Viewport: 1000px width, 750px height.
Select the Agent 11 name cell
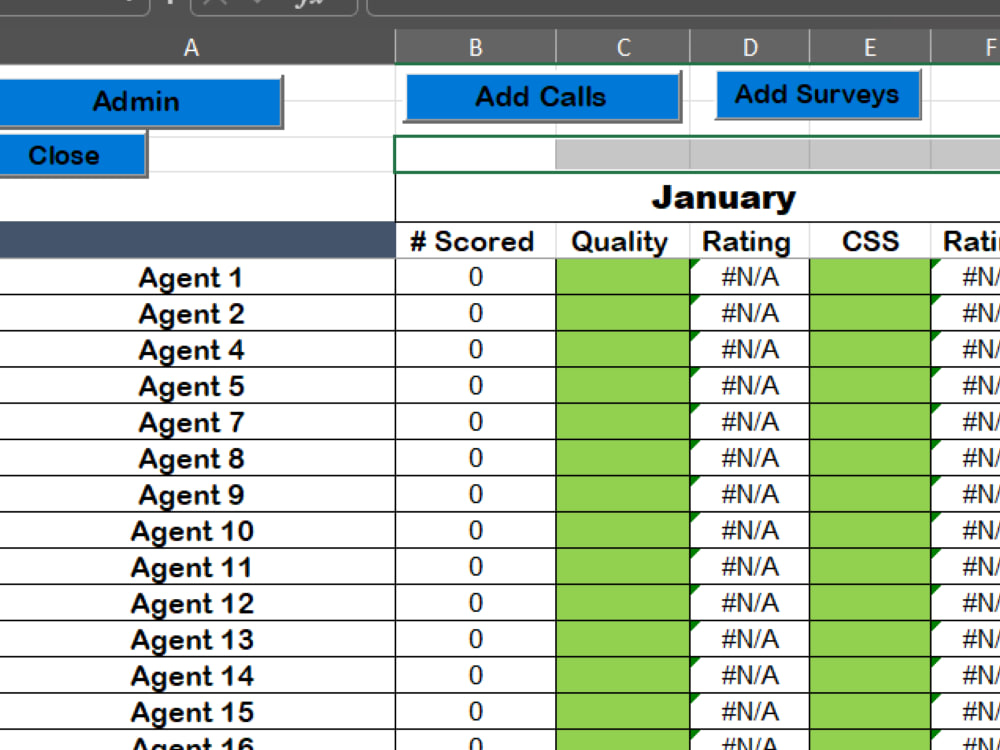197,566
